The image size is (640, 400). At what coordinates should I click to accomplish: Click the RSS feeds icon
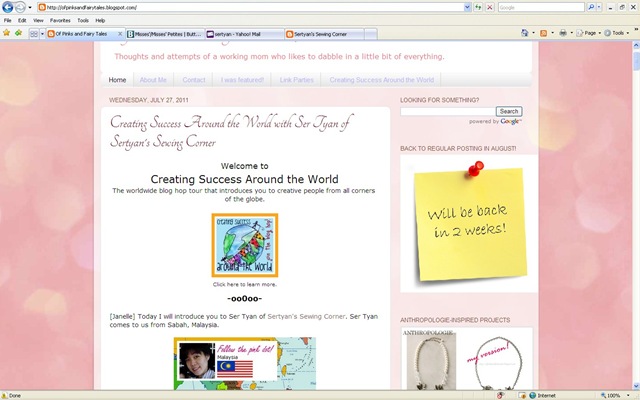[x=543, y=33]
